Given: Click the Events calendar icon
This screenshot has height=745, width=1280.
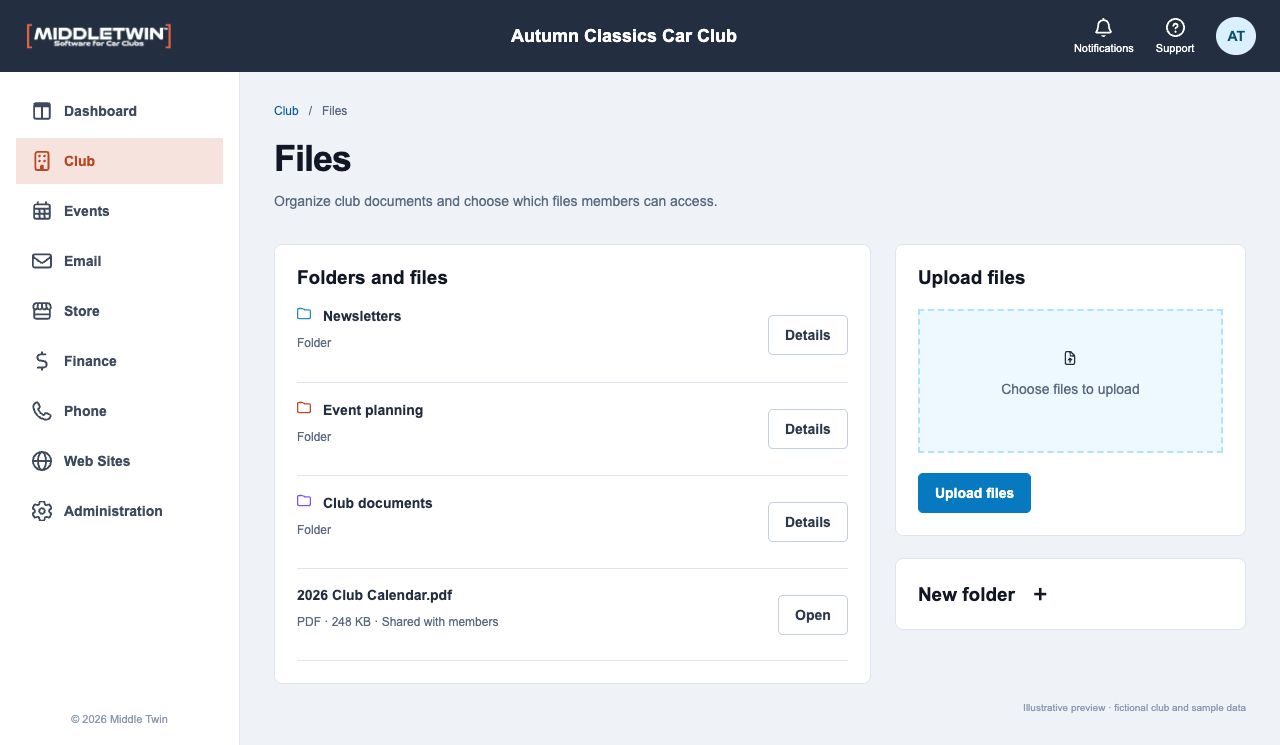Looking at the screenshot, I should coord(42,211).
